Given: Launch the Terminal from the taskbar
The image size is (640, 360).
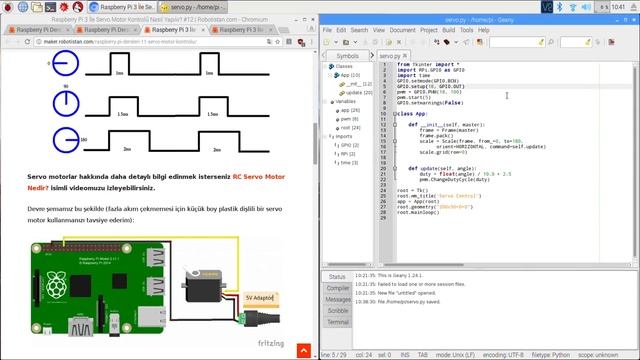Looking at the screenshot, I should click(x=51, y=7).
